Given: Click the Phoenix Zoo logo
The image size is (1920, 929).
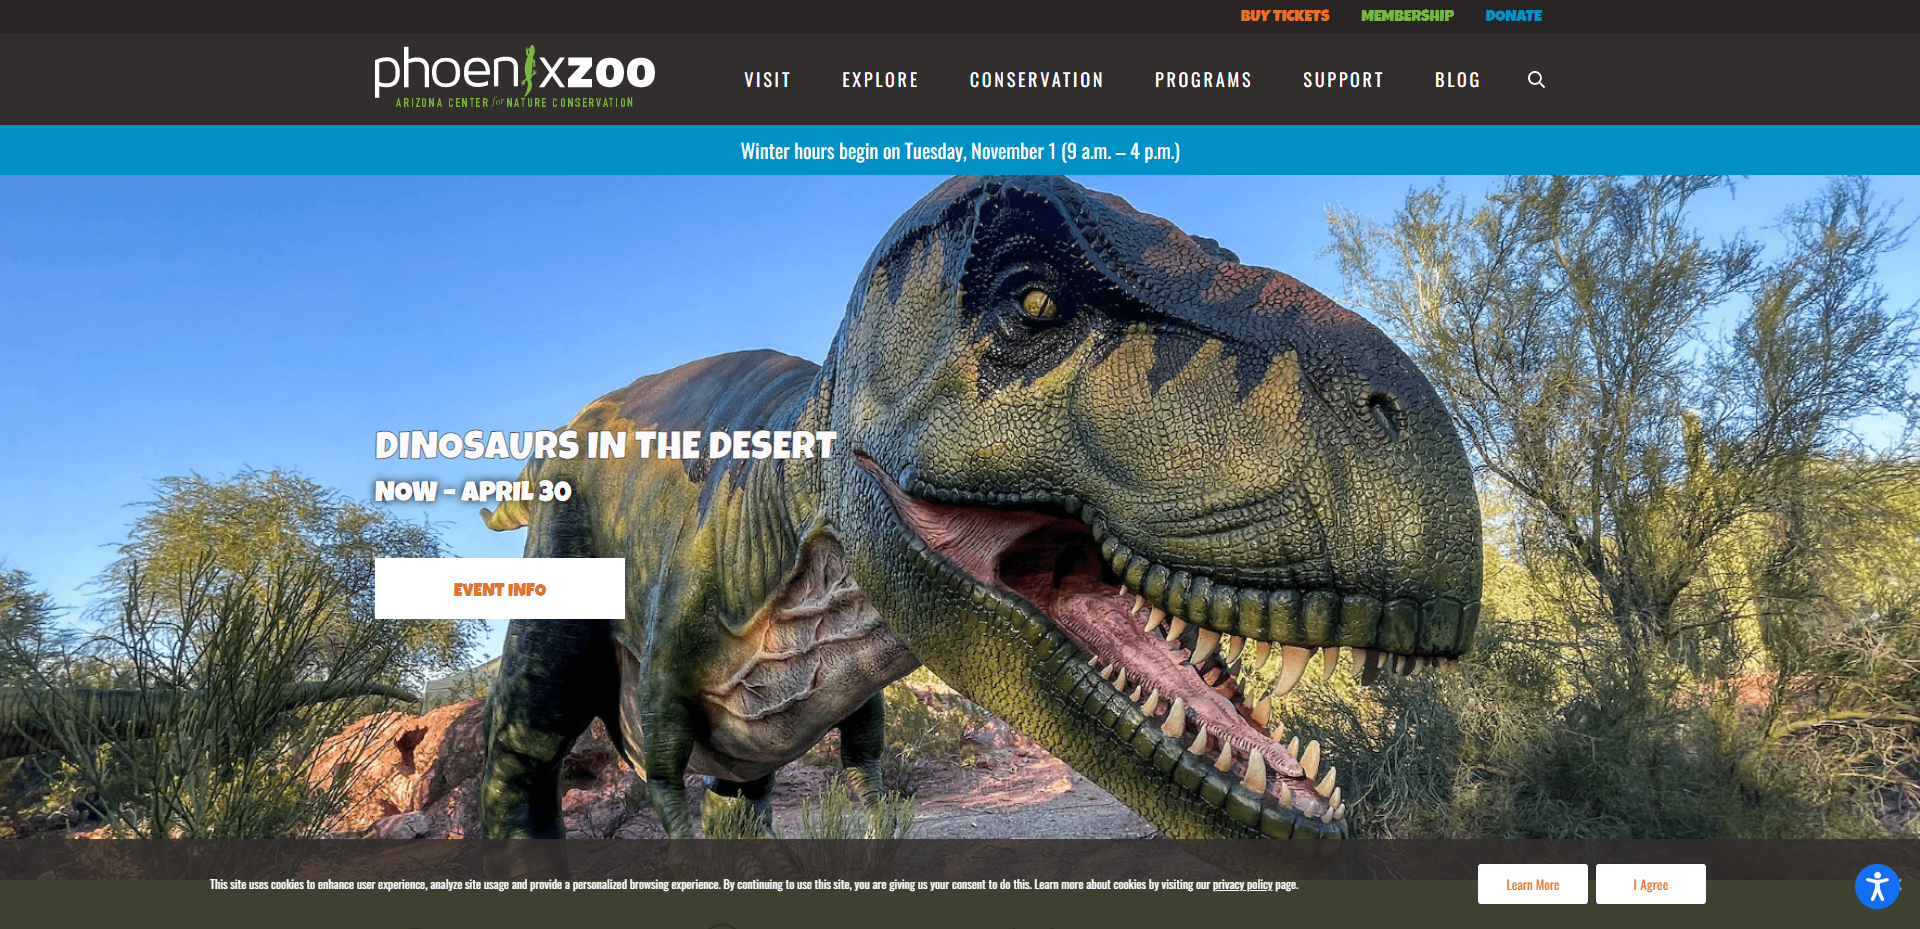Looking at the screenshot, I should 515,78.
